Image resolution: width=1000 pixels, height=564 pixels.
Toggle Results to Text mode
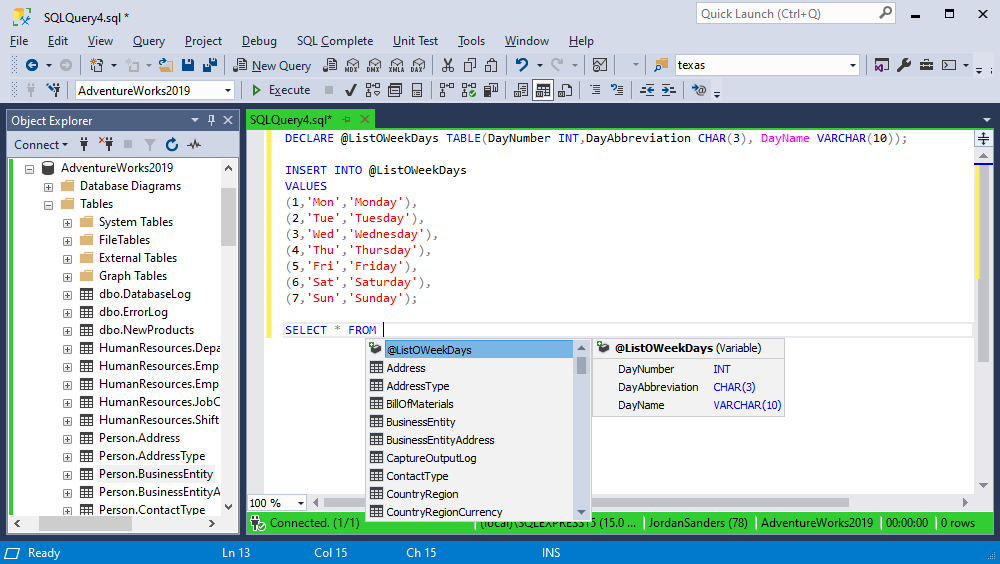[x=521, y=90]
